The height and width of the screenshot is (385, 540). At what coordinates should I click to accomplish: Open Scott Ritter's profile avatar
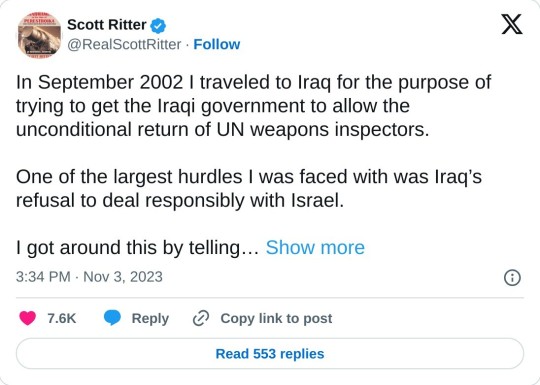click(39, 34)
